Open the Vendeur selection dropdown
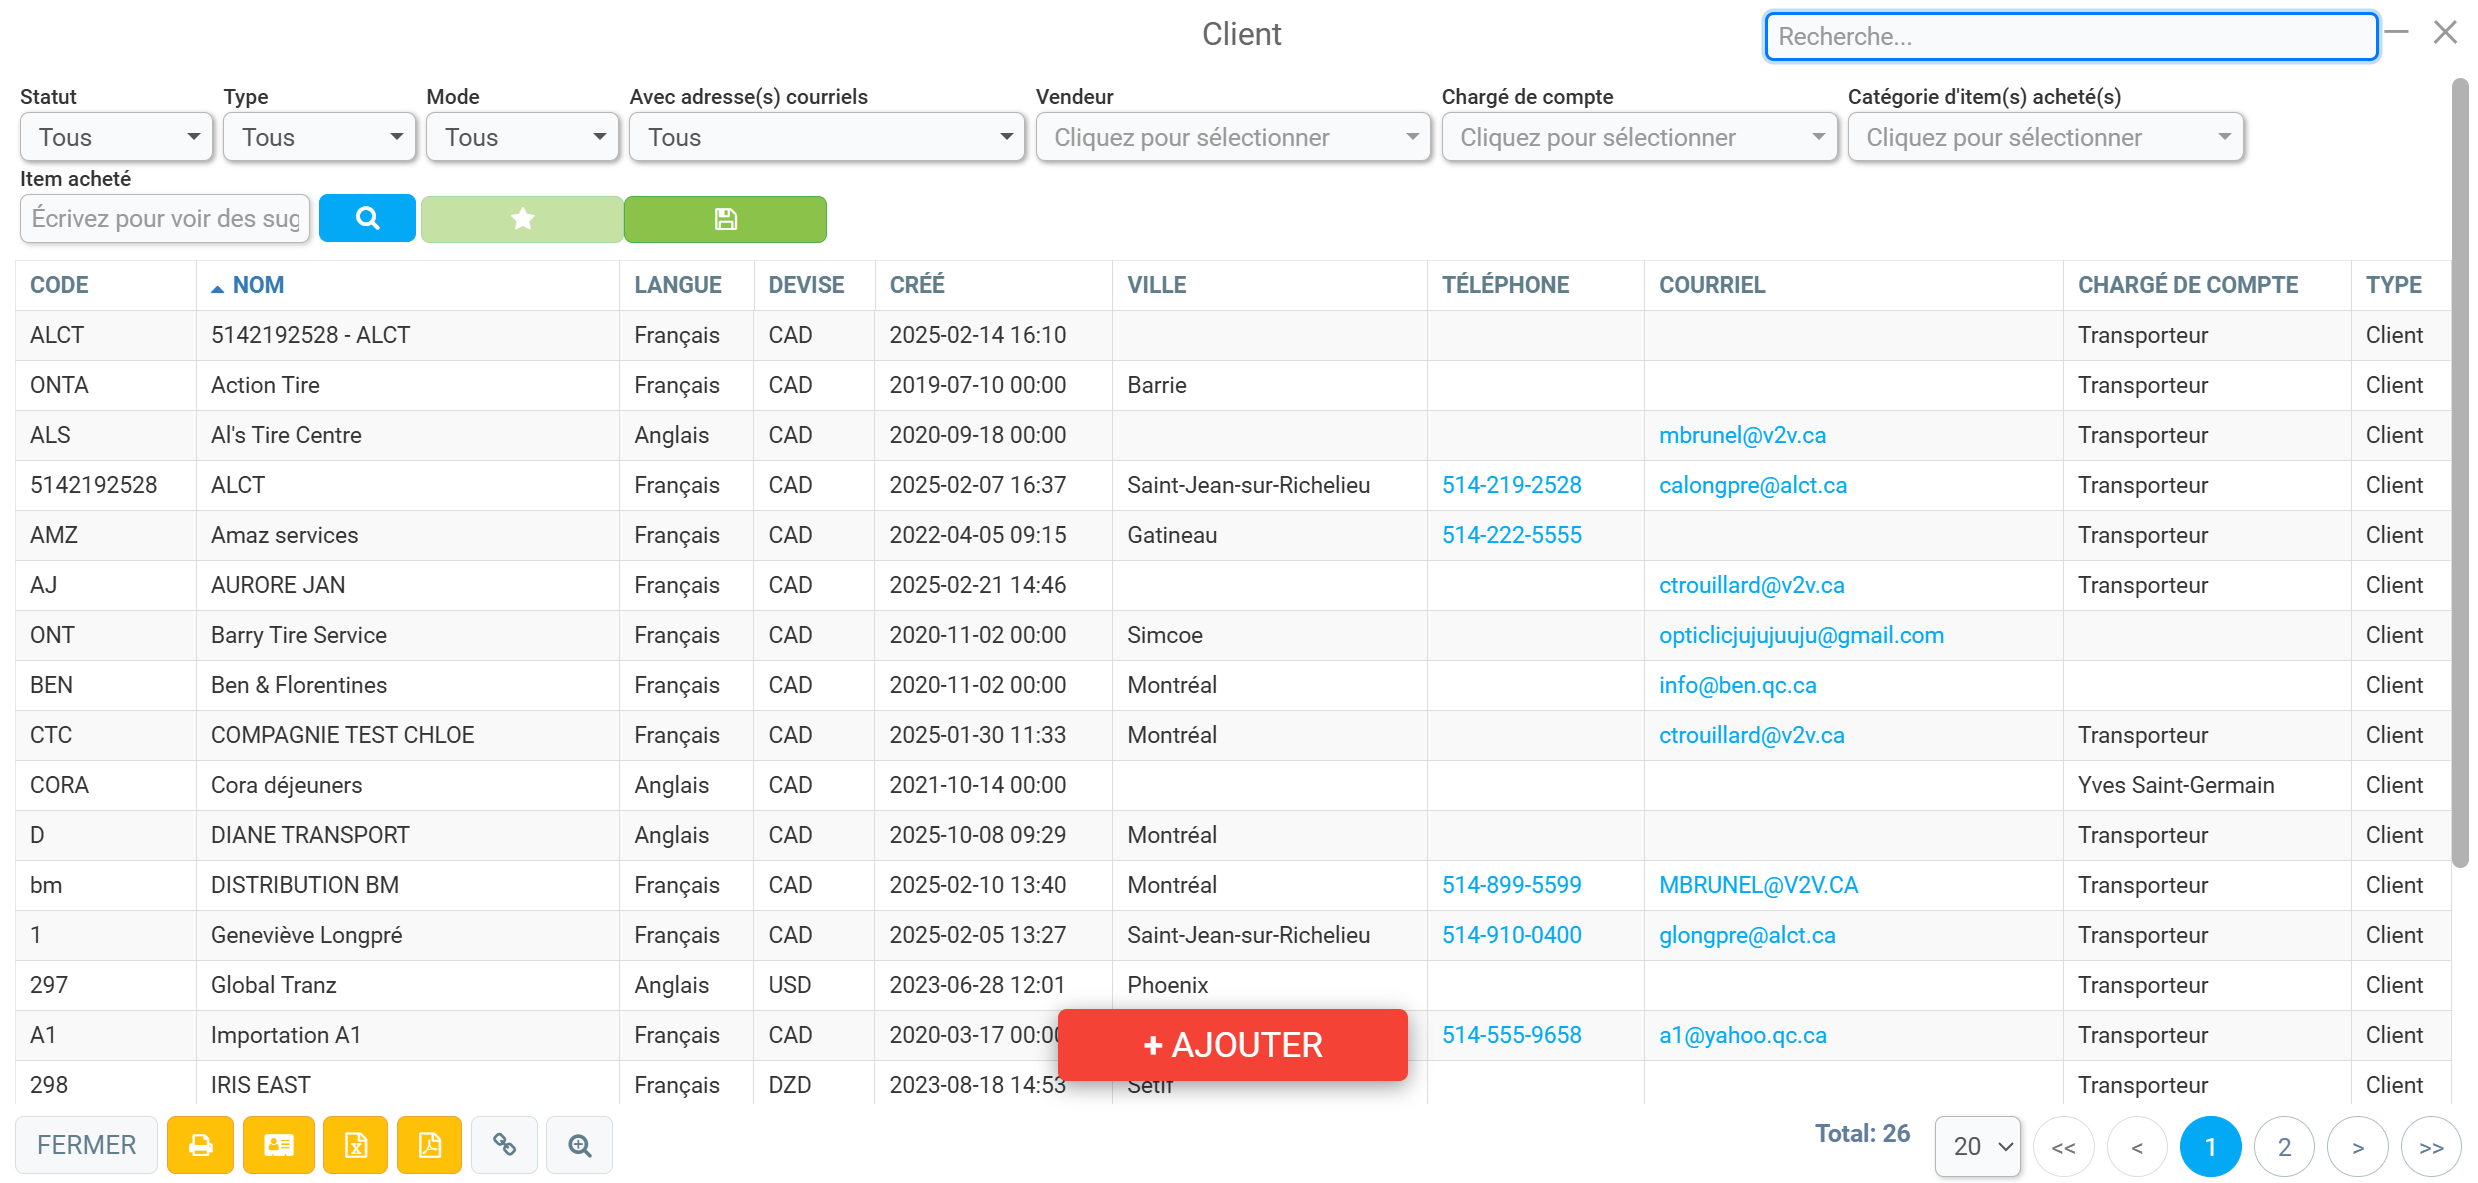The height and width of the screenshot is (1183, 2478). pyautogui.click(x=1233, y=137)
